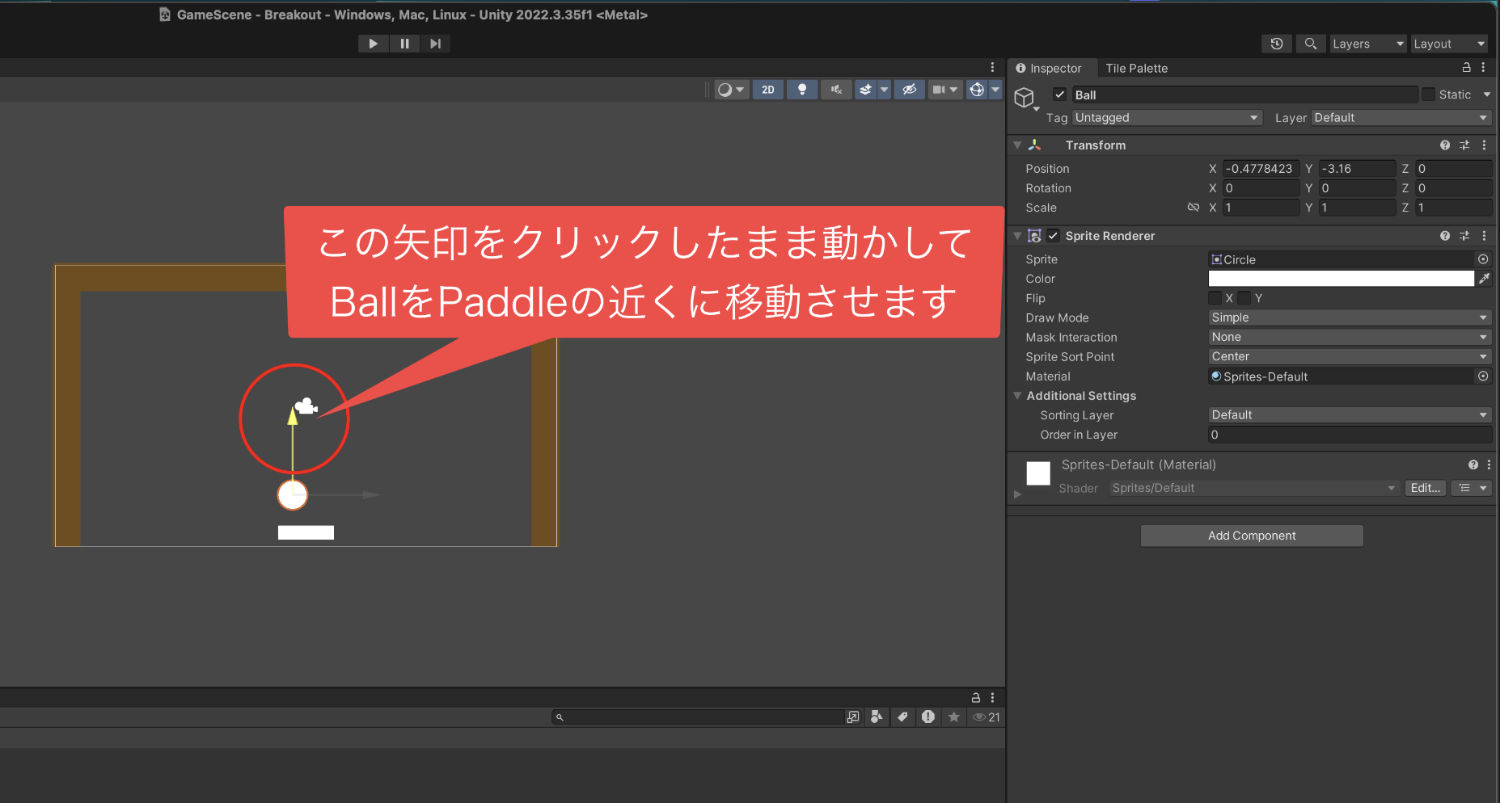Screen dimensions: 1500x803
Task: Open Sprite object picker circle
Action: (1483, 259)
